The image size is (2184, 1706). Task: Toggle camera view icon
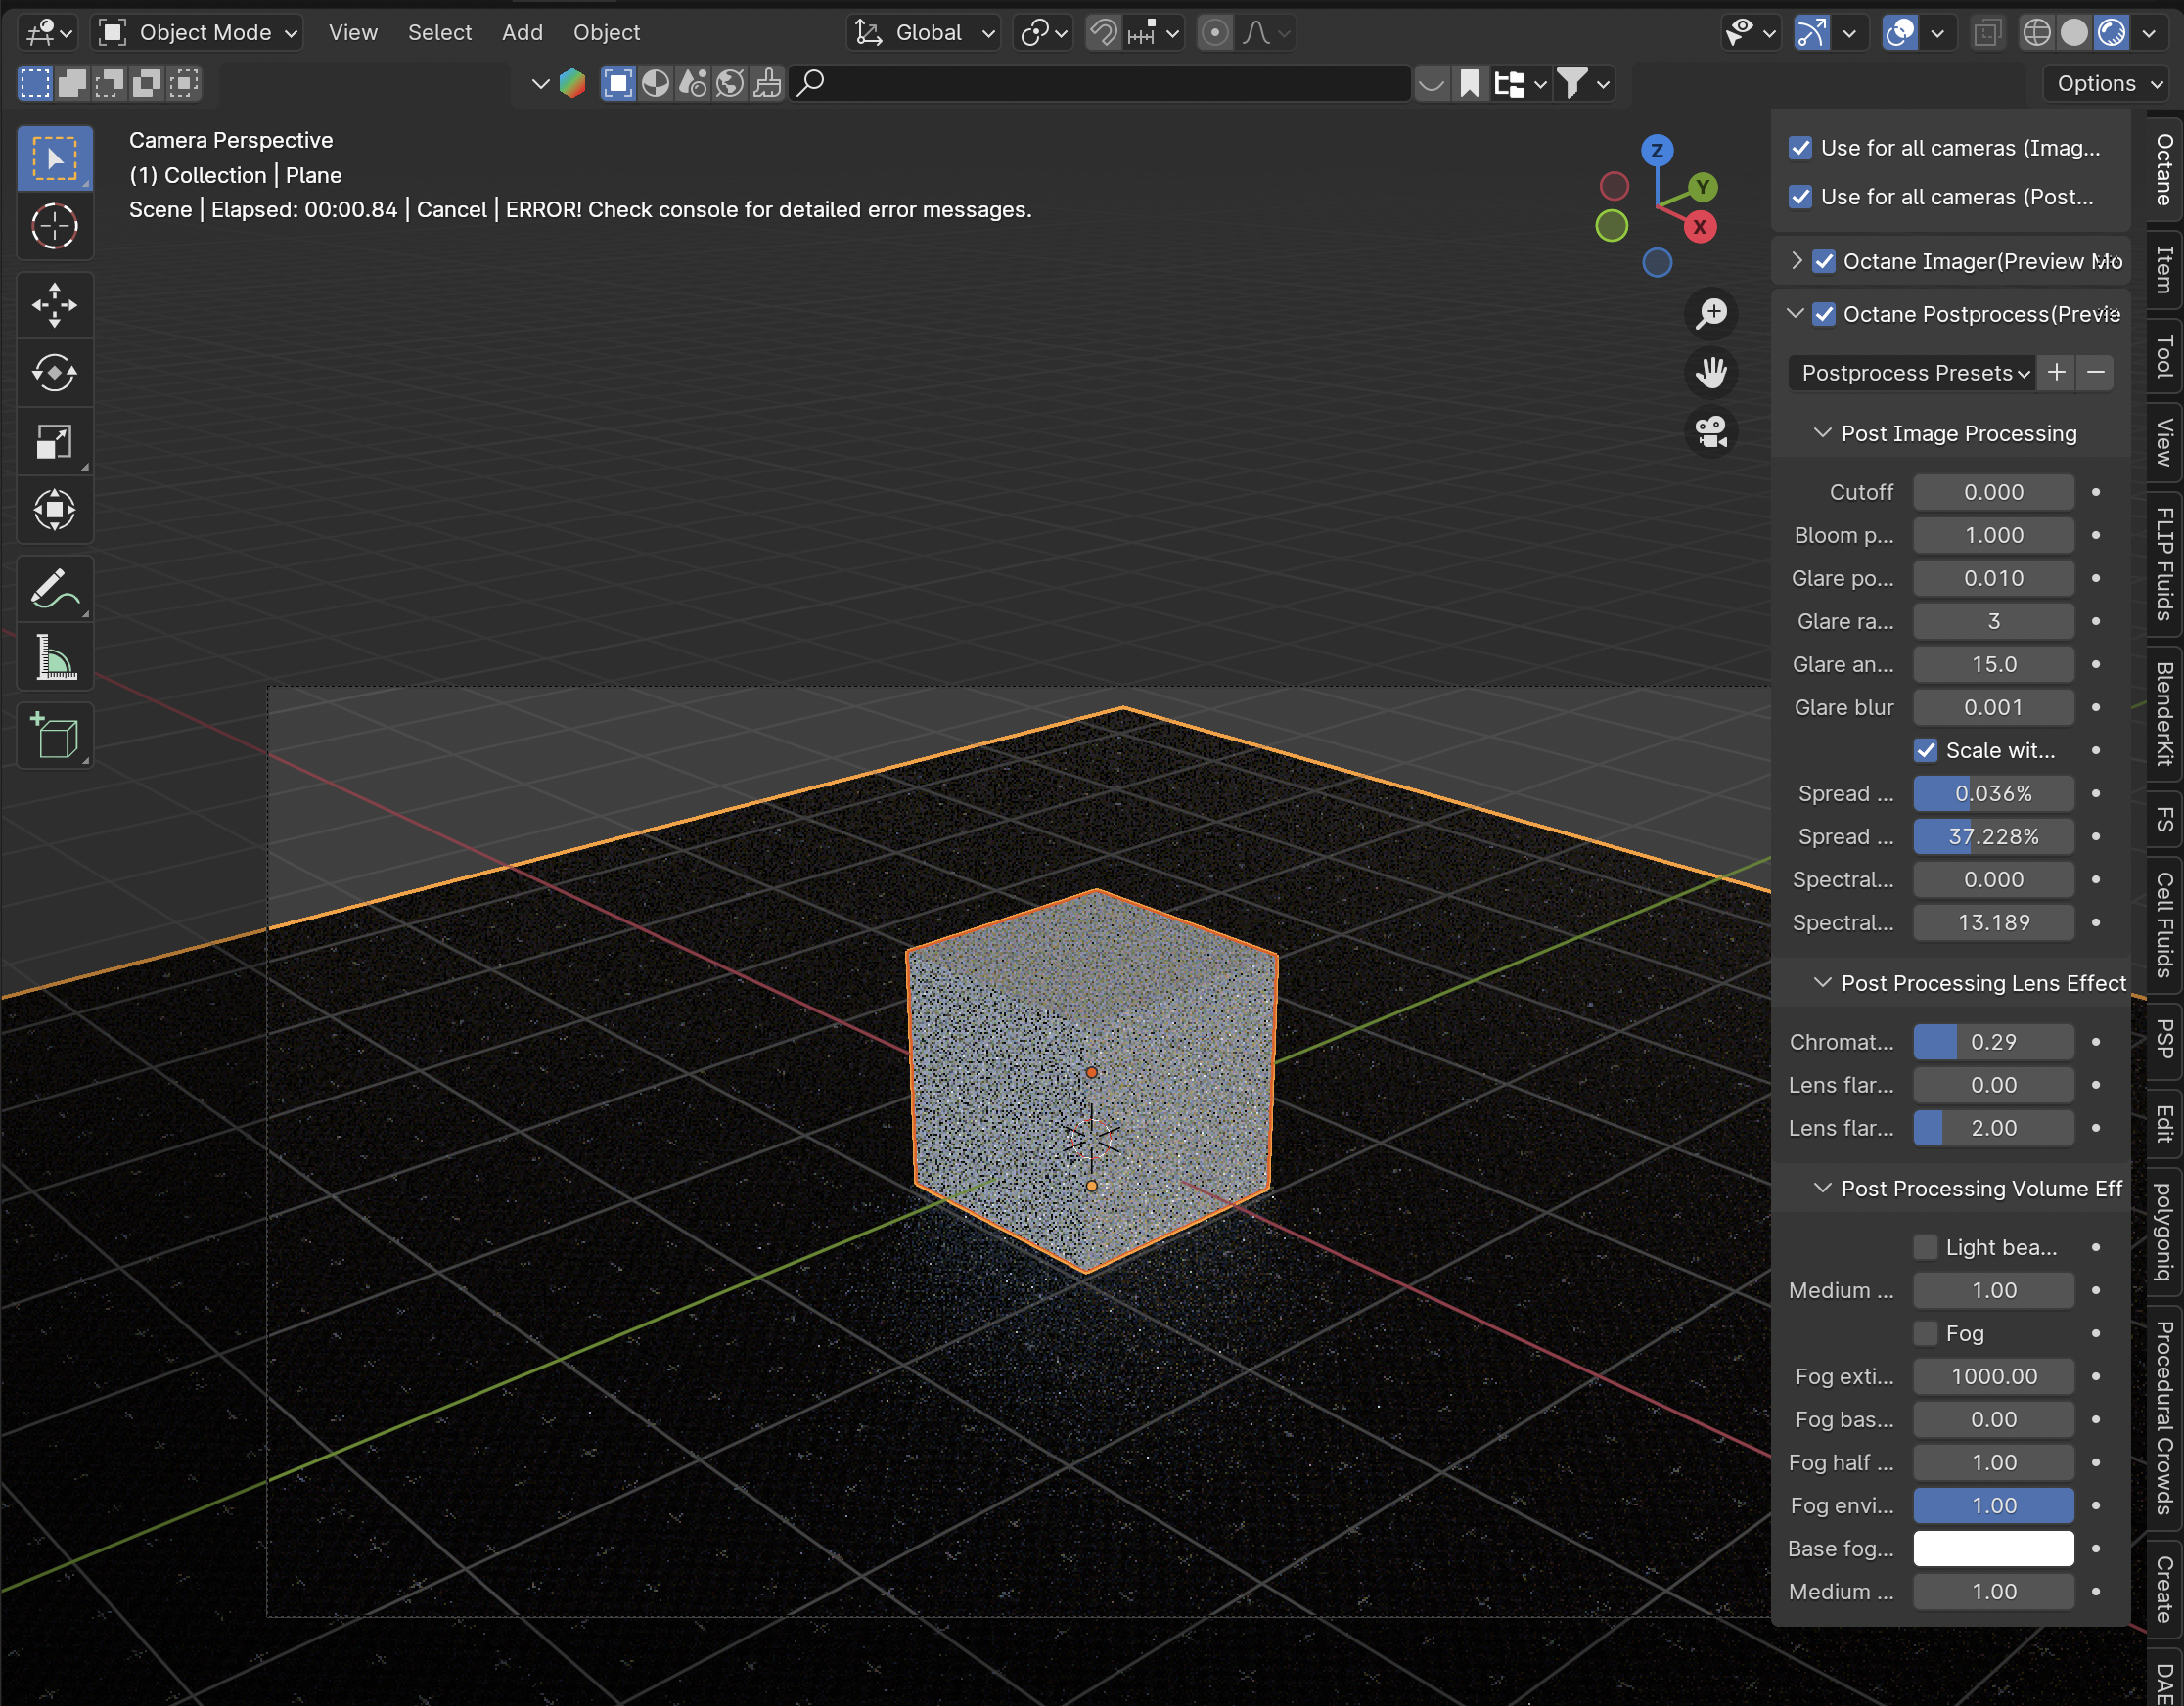(1711, 432)
